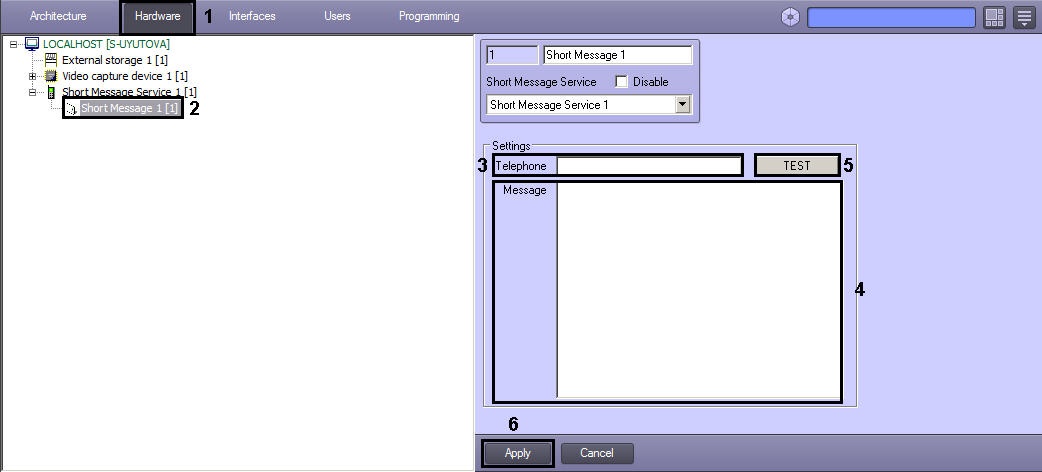The image size is (1042, 472).
Task: Click the Short Message 1 item icon
Action: (72, 108)
